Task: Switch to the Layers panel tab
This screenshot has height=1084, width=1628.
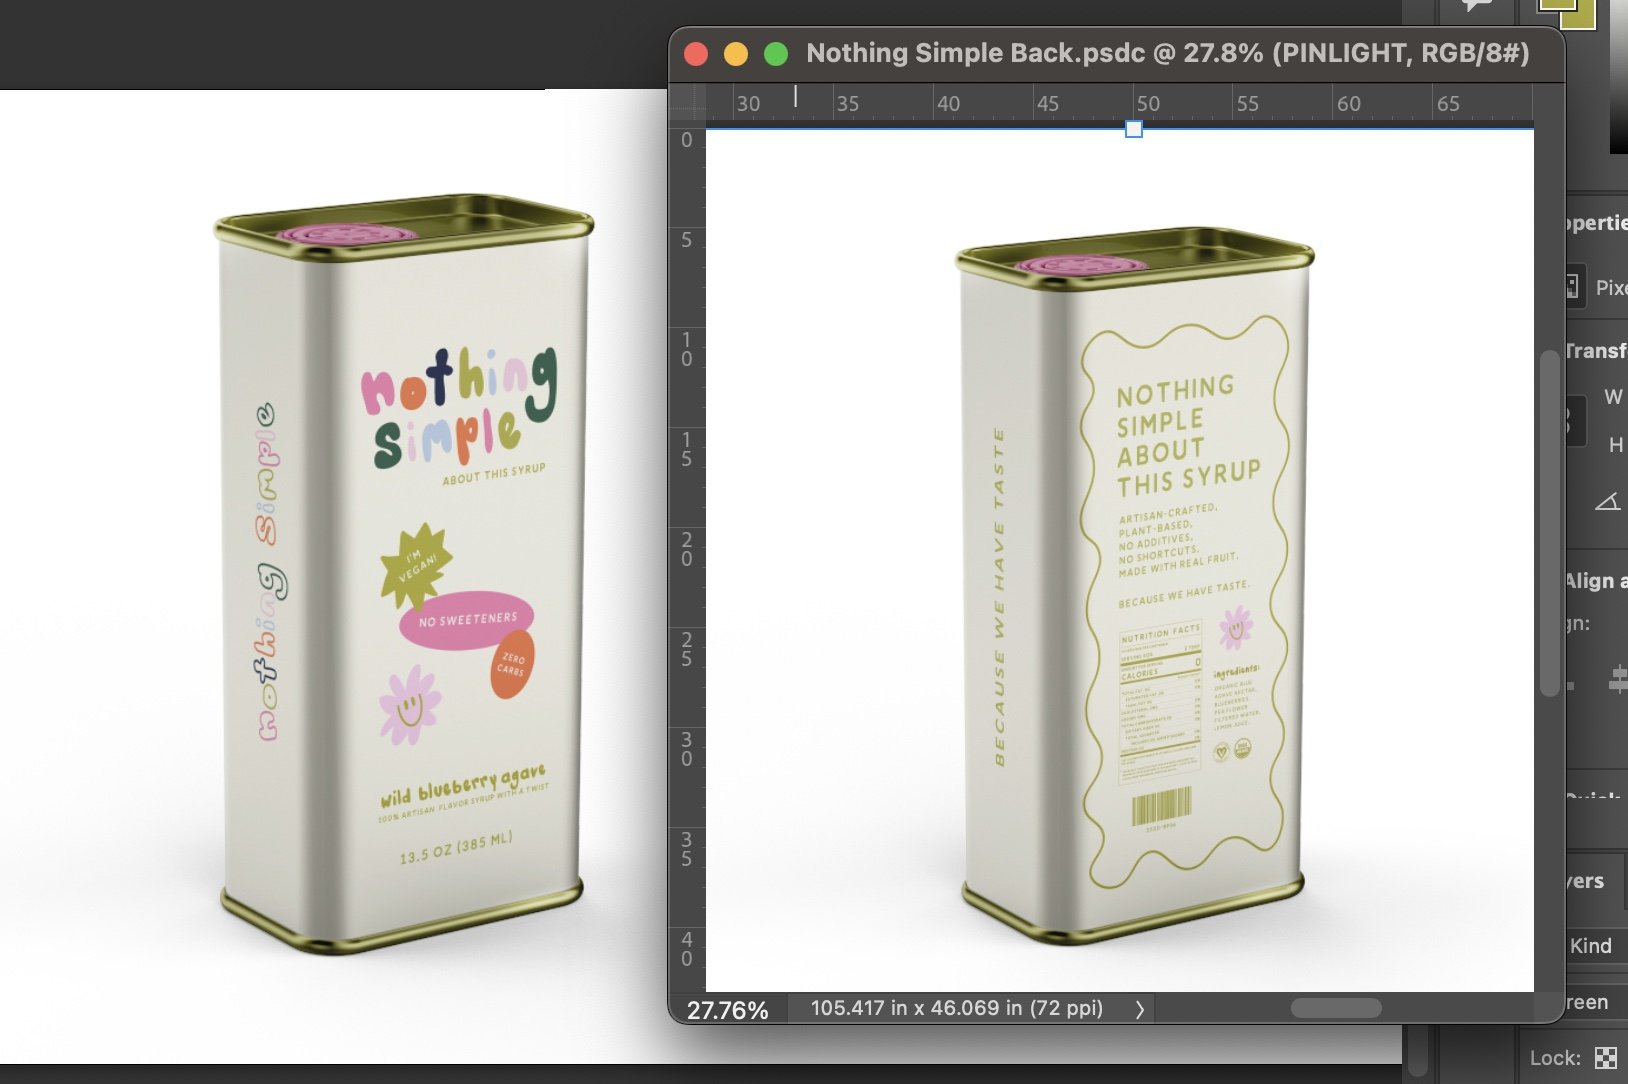Action: [x=1588, y=881]
